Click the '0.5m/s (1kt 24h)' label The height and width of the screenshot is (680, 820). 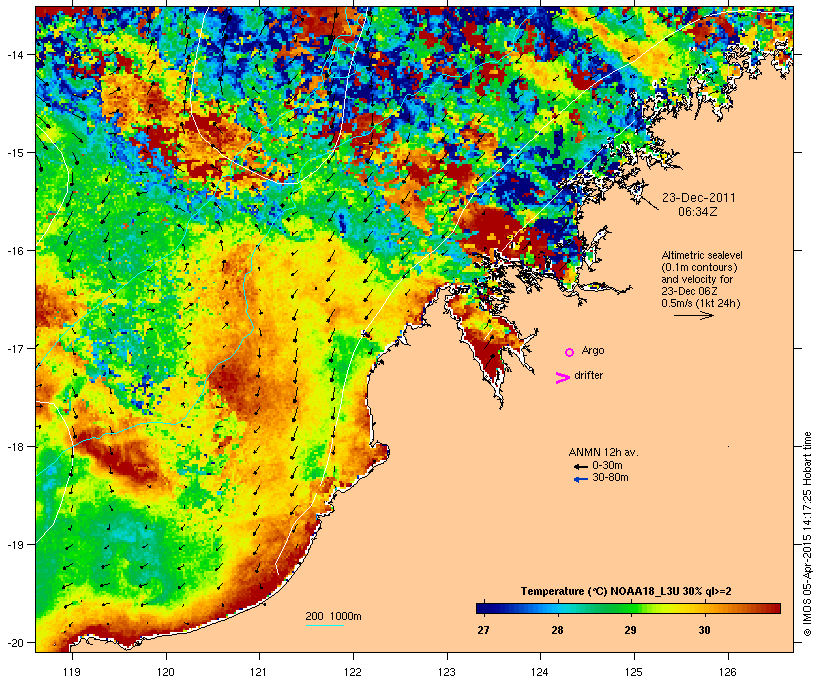[701, 303]
